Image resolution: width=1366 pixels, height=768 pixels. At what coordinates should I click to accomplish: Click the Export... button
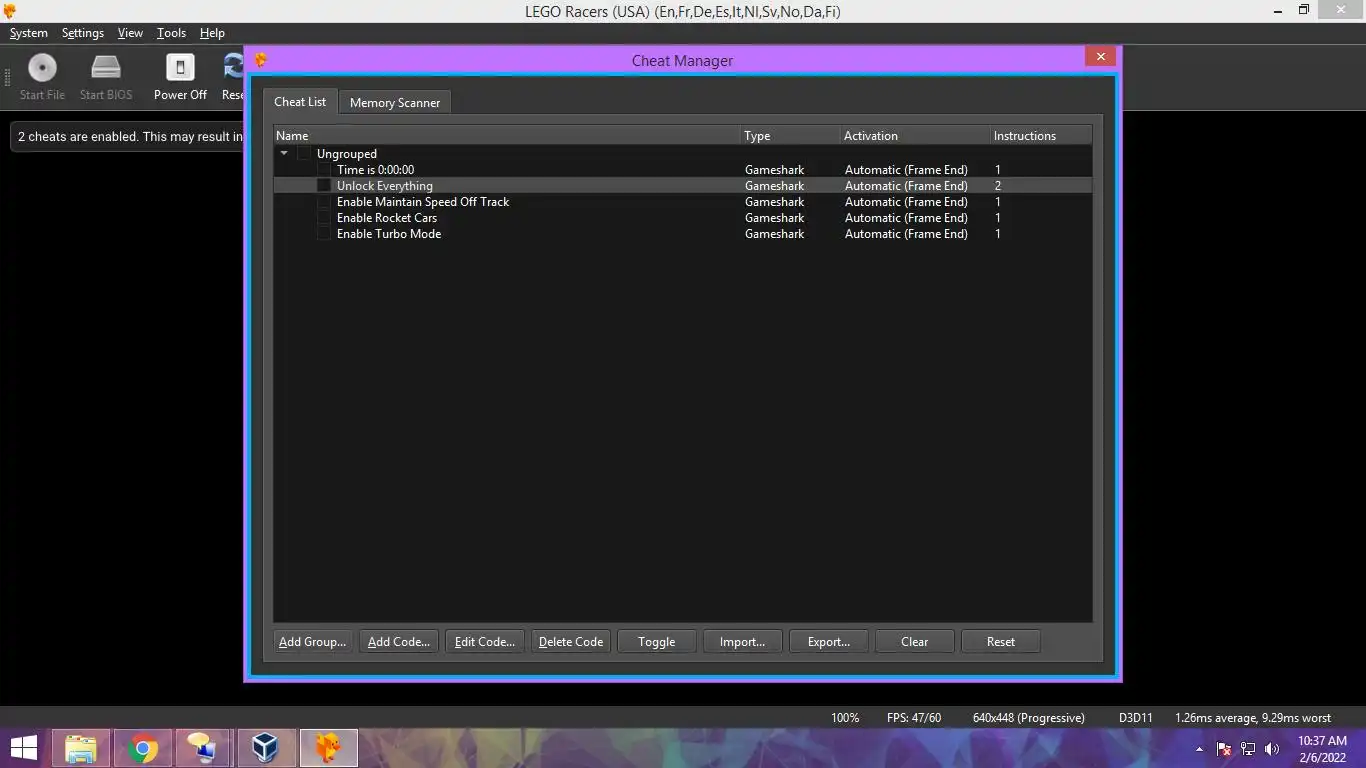828,642
